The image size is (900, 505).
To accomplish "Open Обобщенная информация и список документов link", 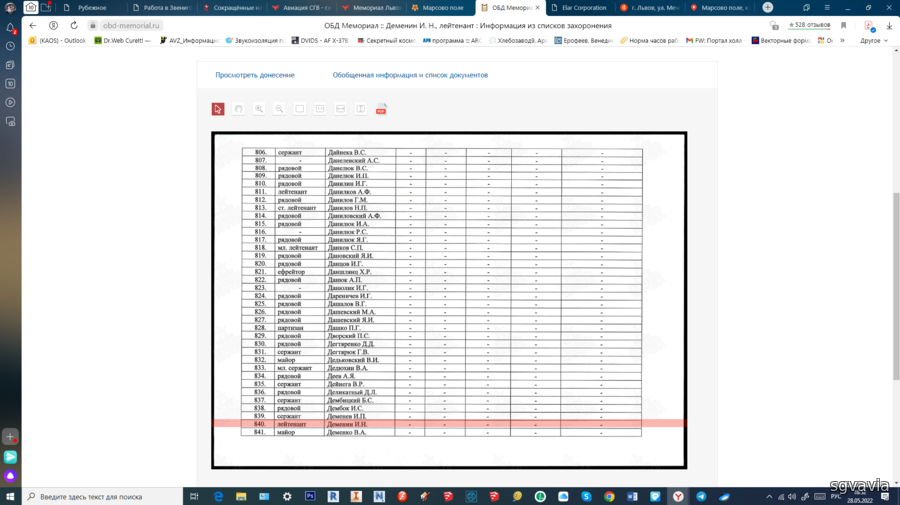I will 410,75.
